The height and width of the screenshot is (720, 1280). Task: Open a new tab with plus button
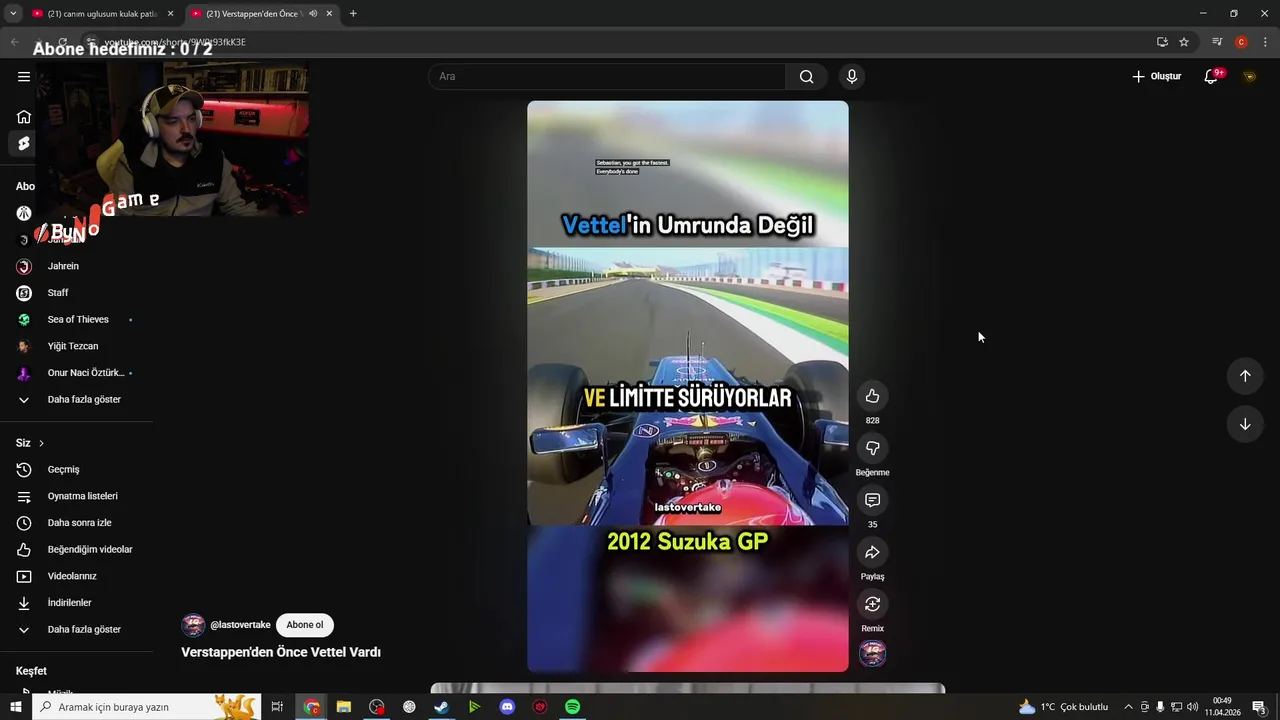pos(353,14)
